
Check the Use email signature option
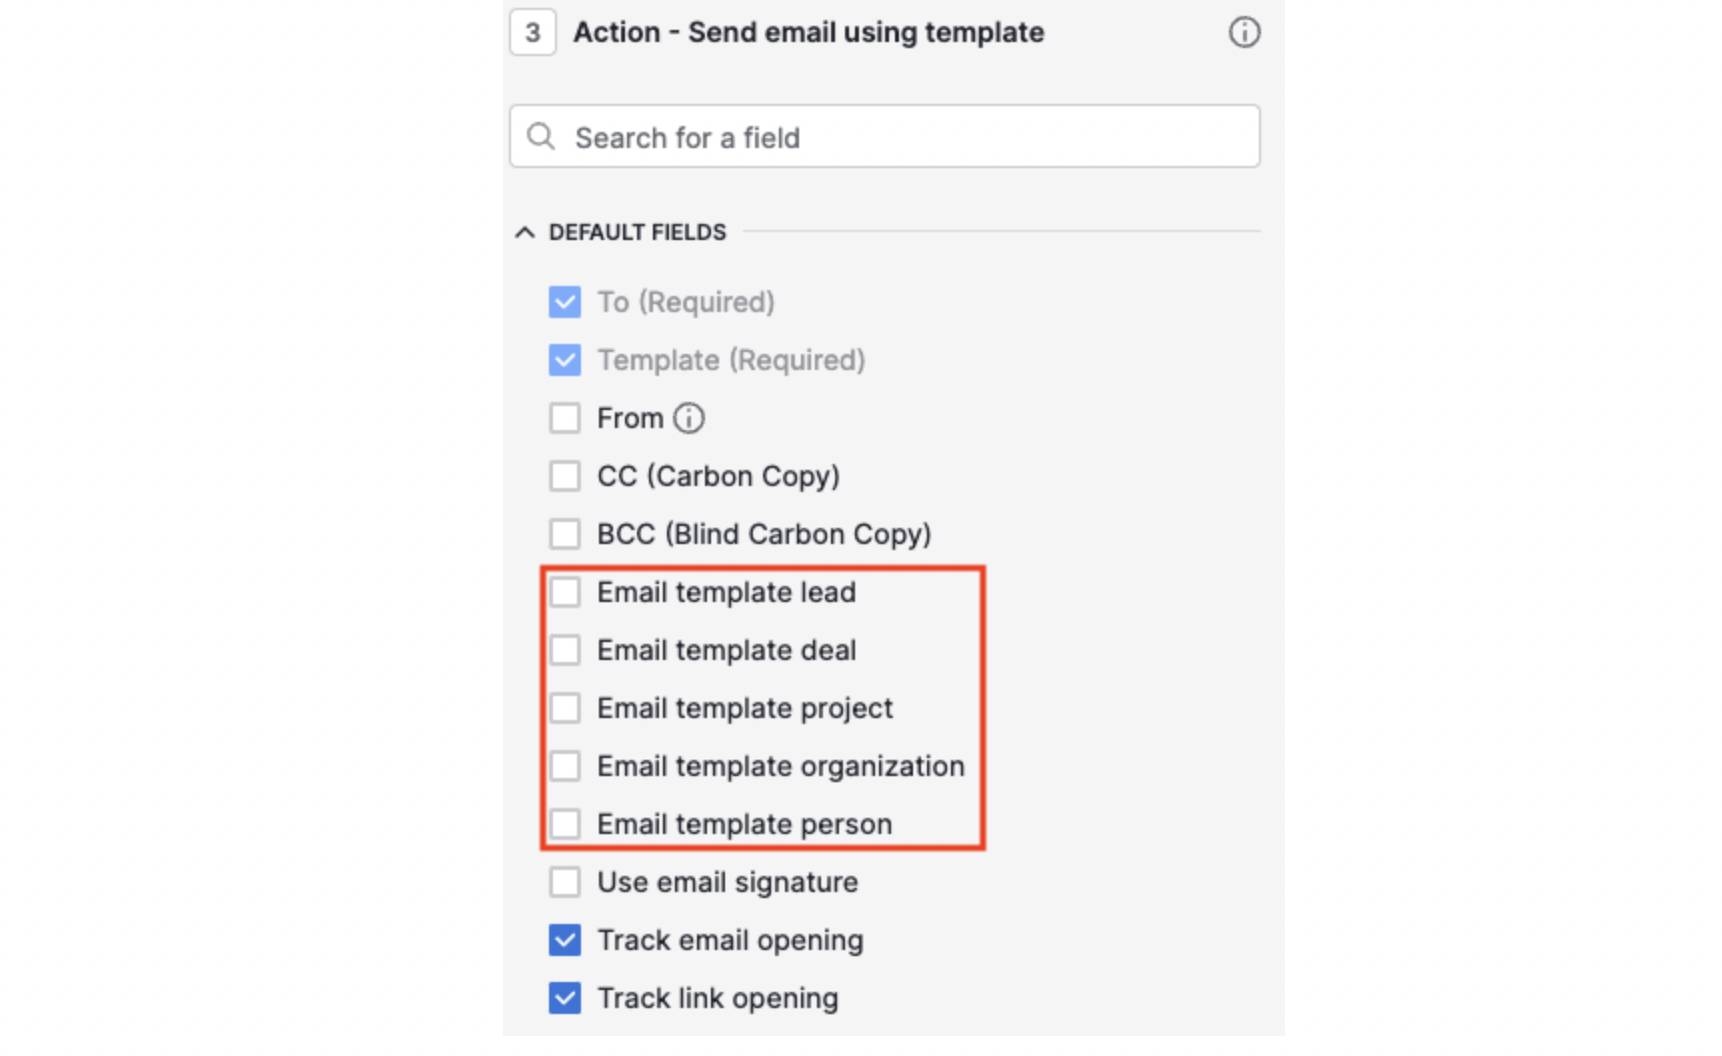[x=565, y=882]
